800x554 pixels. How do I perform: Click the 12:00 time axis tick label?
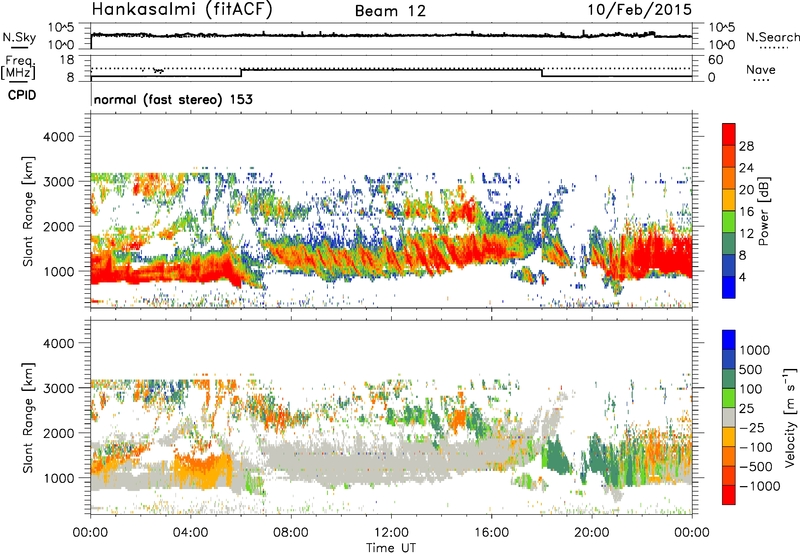[x=391, y=533]
